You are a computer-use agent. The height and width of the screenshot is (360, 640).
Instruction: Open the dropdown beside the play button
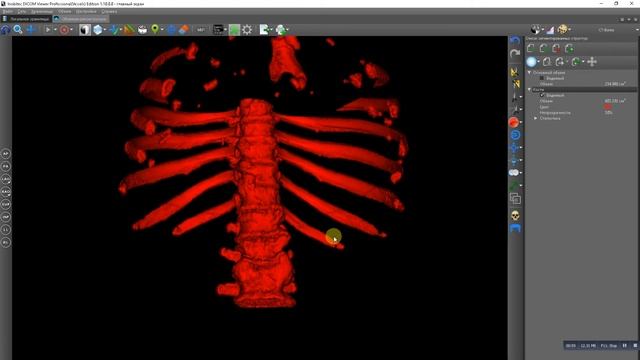(55, 29)
